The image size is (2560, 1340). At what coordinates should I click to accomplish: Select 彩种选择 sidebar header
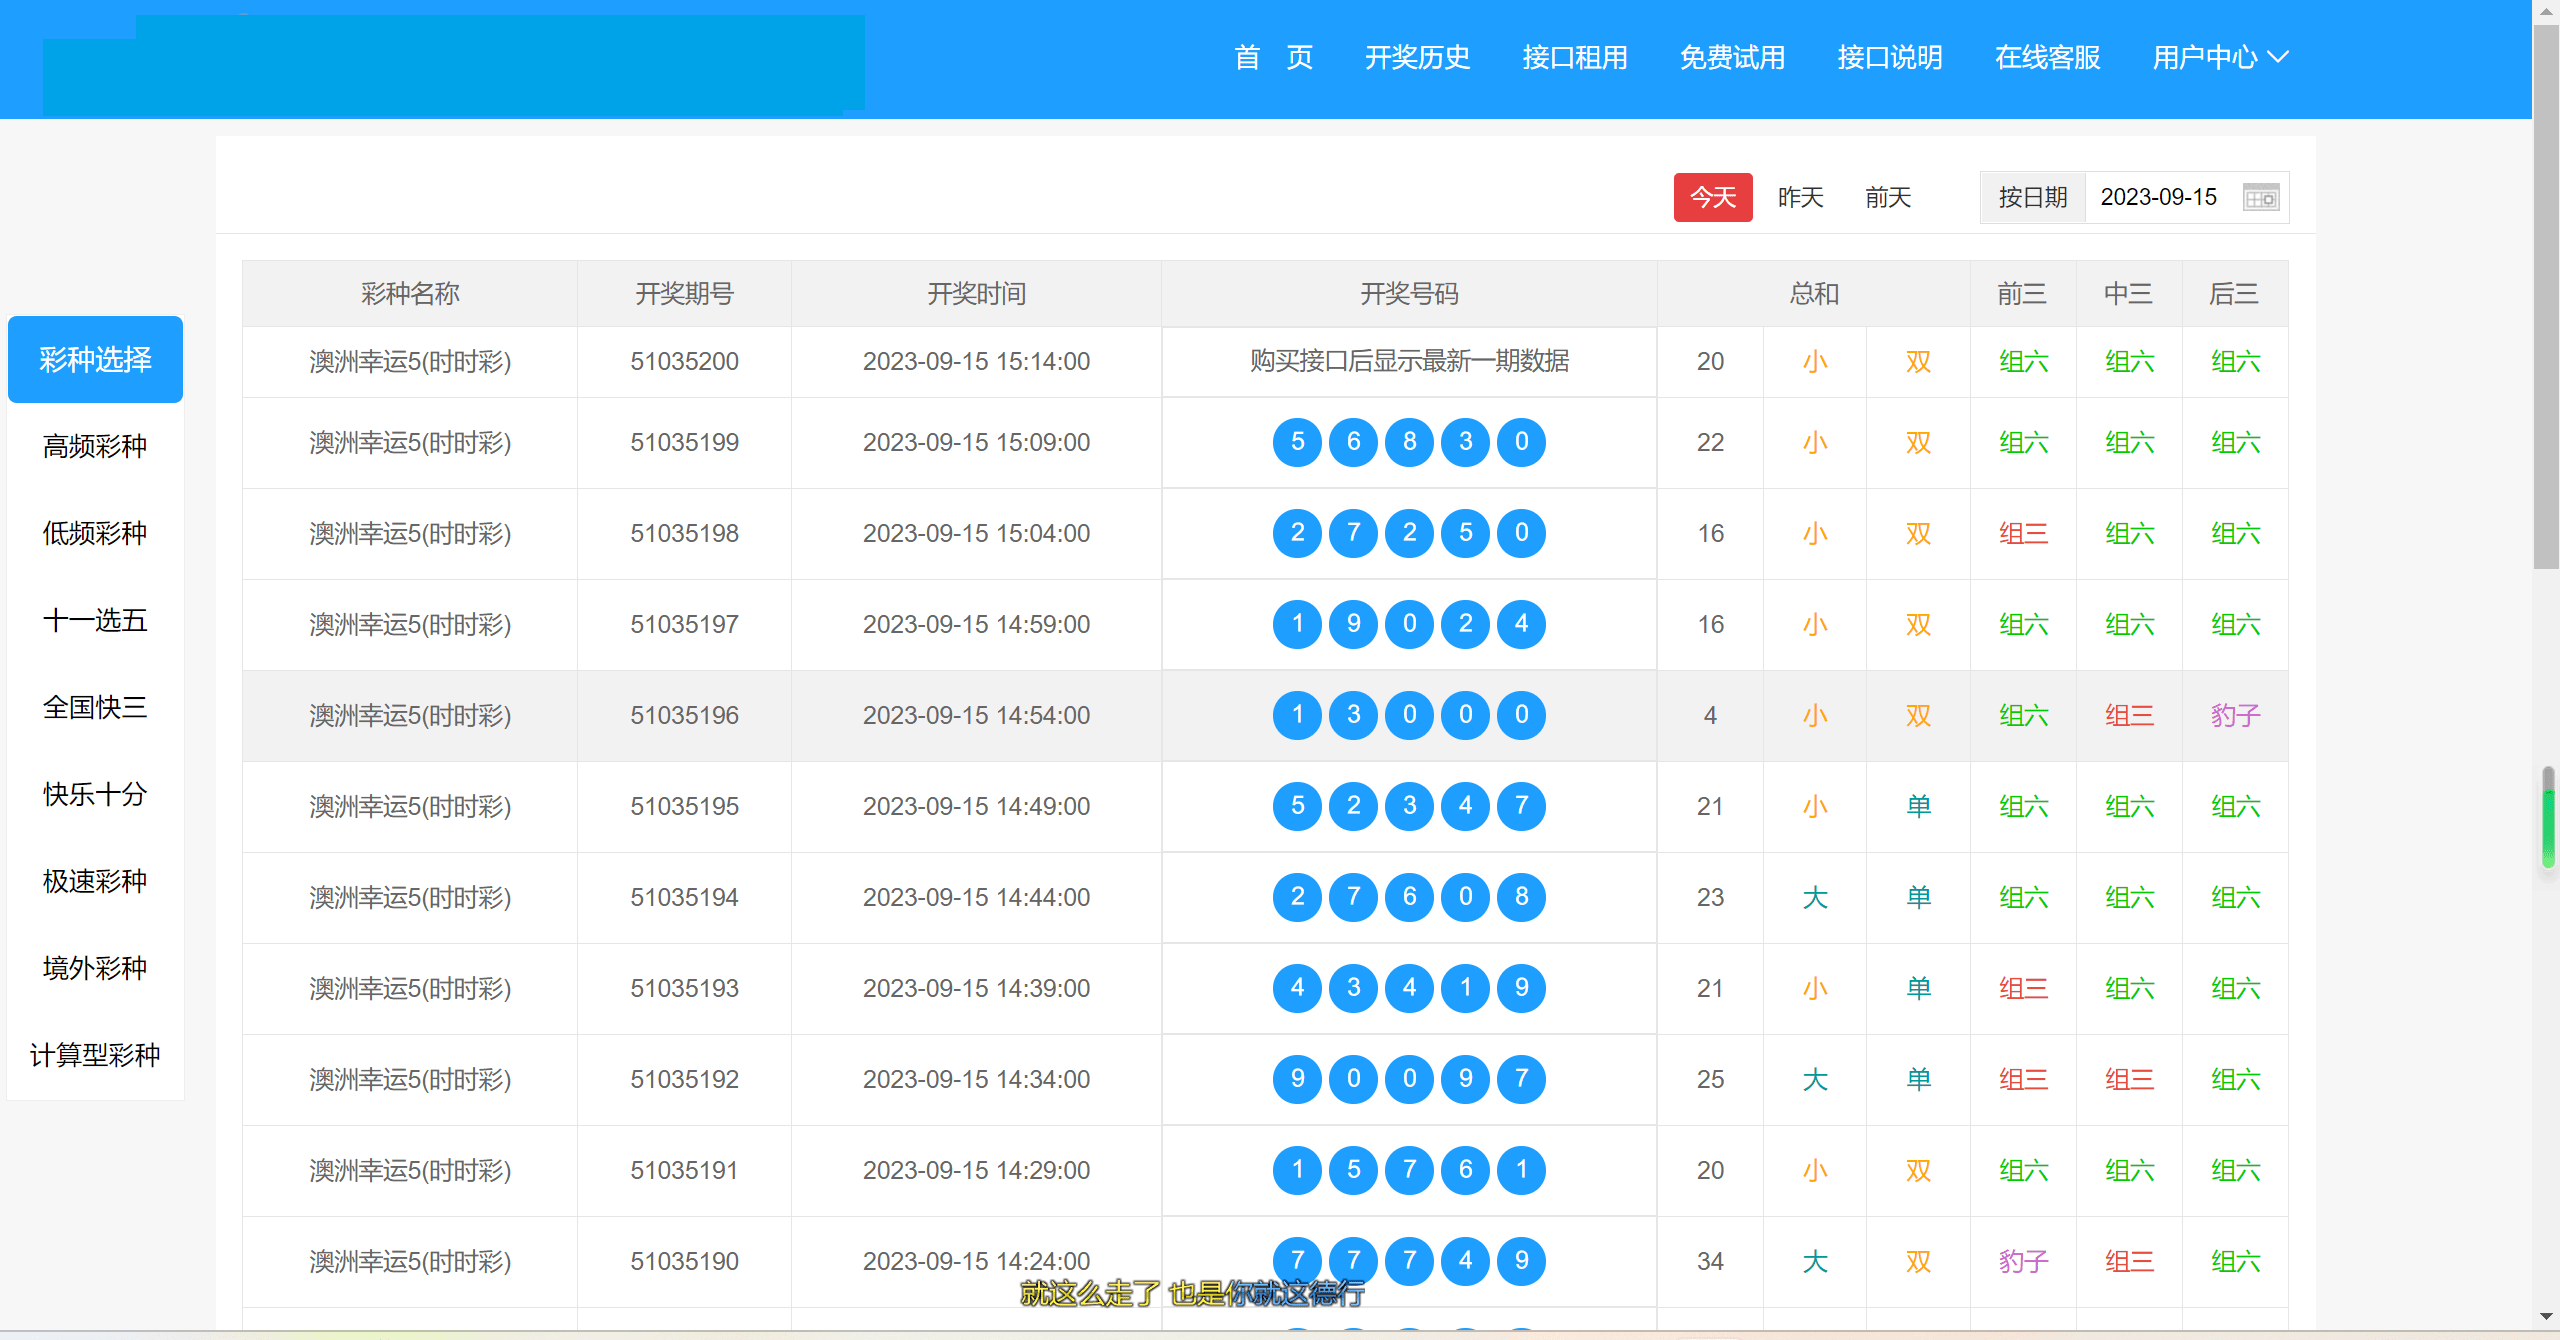click(95, 359)
